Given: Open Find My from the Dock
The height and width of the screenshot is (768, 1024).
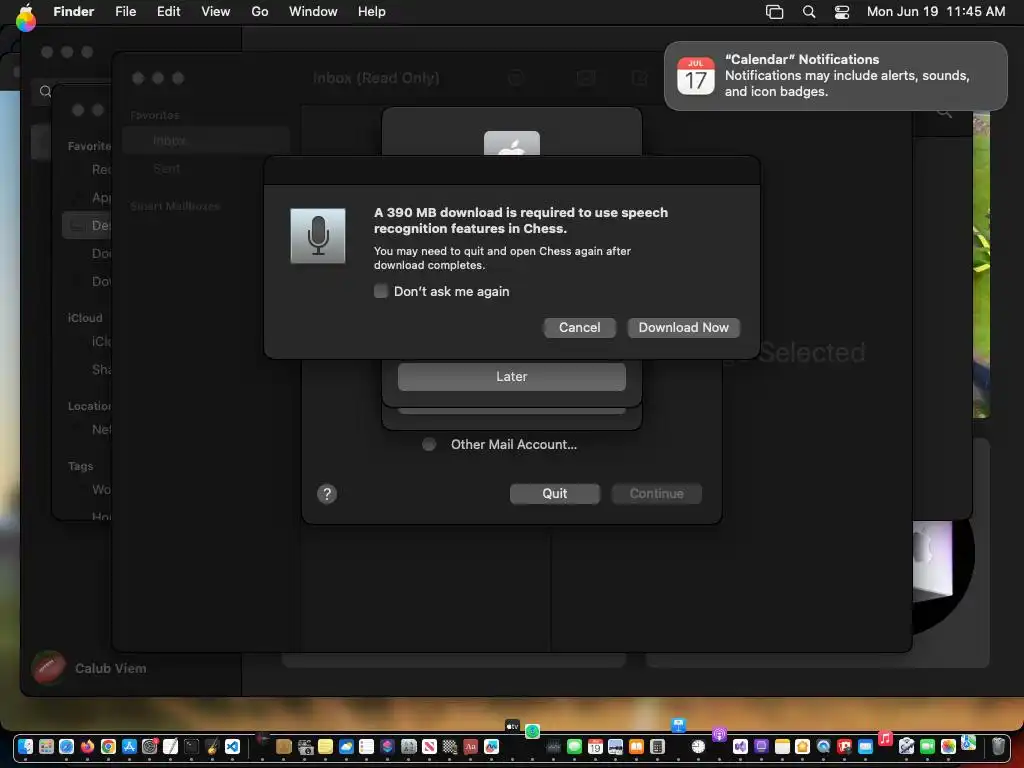Looking at the screenshot, I should [532, 731].
